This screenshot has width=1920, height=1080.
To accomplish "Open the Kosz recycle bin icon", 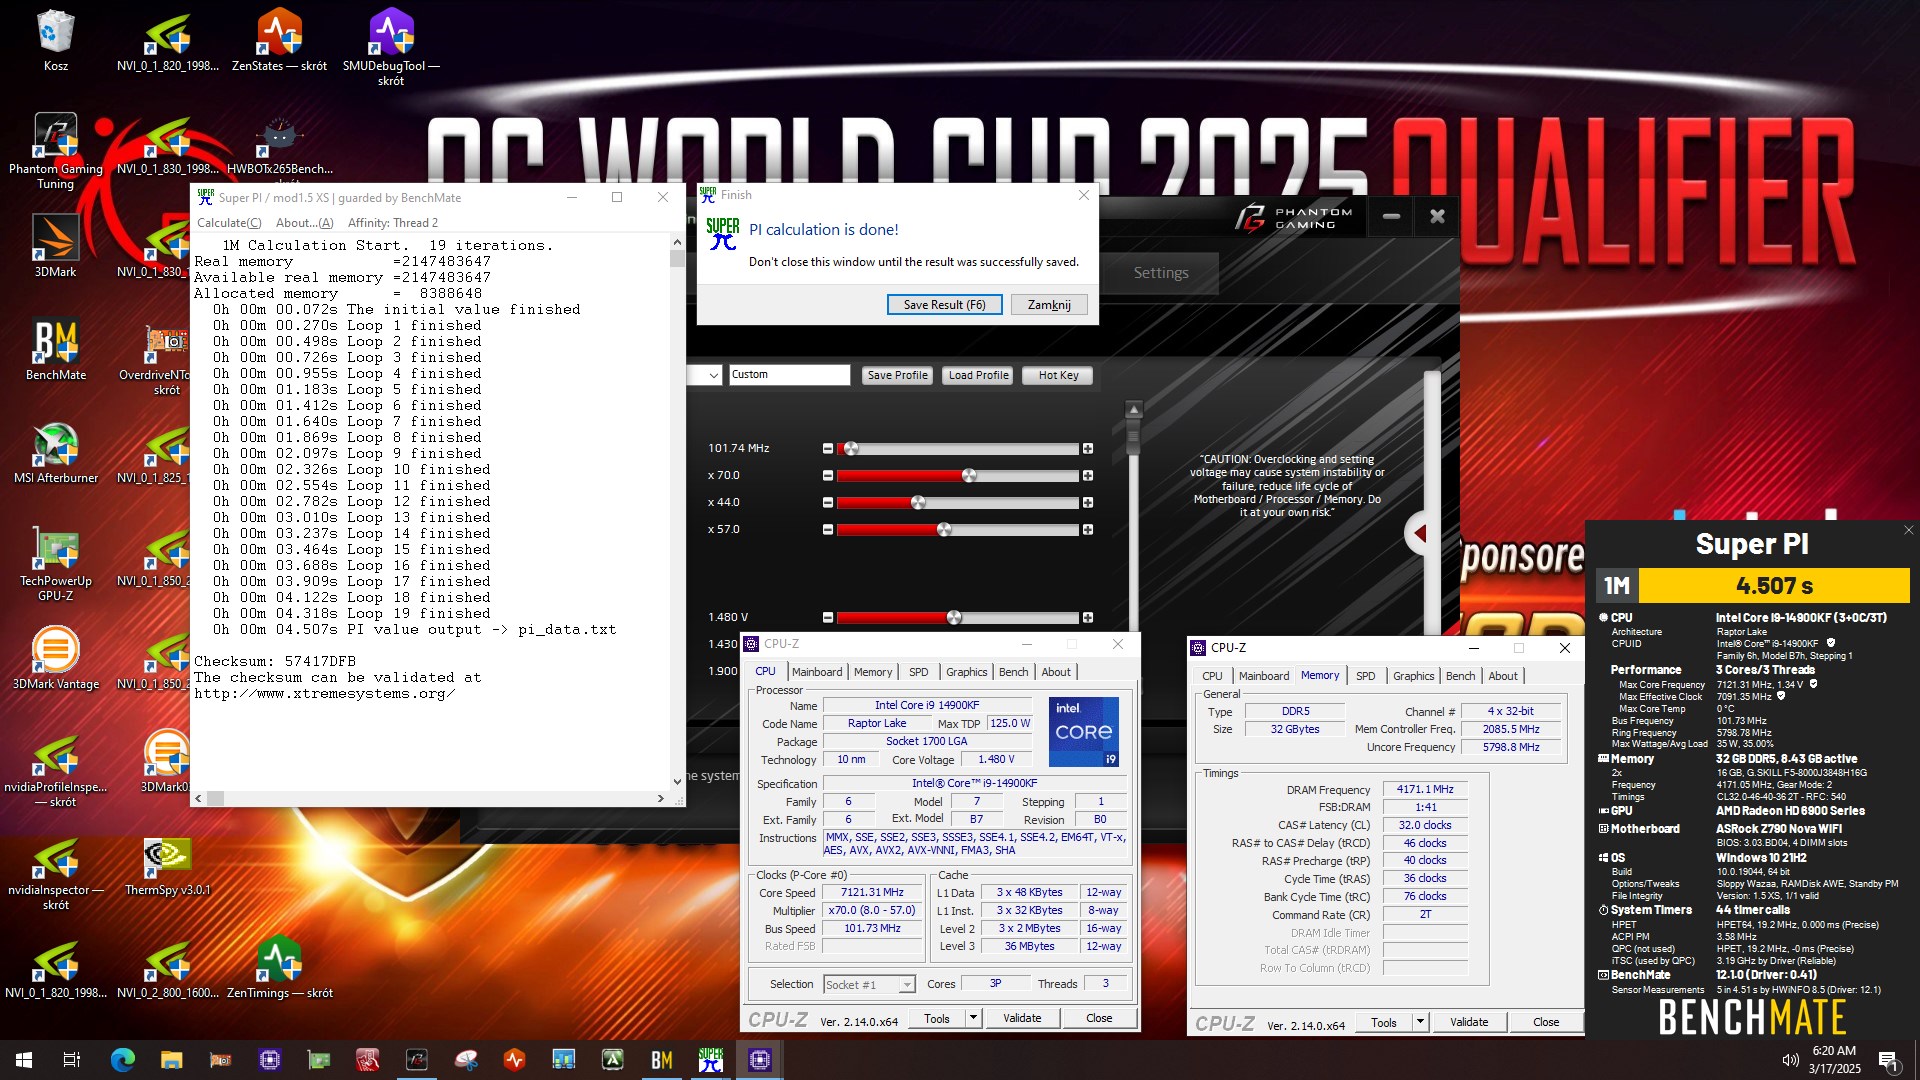I will click(x=55, y=40).
